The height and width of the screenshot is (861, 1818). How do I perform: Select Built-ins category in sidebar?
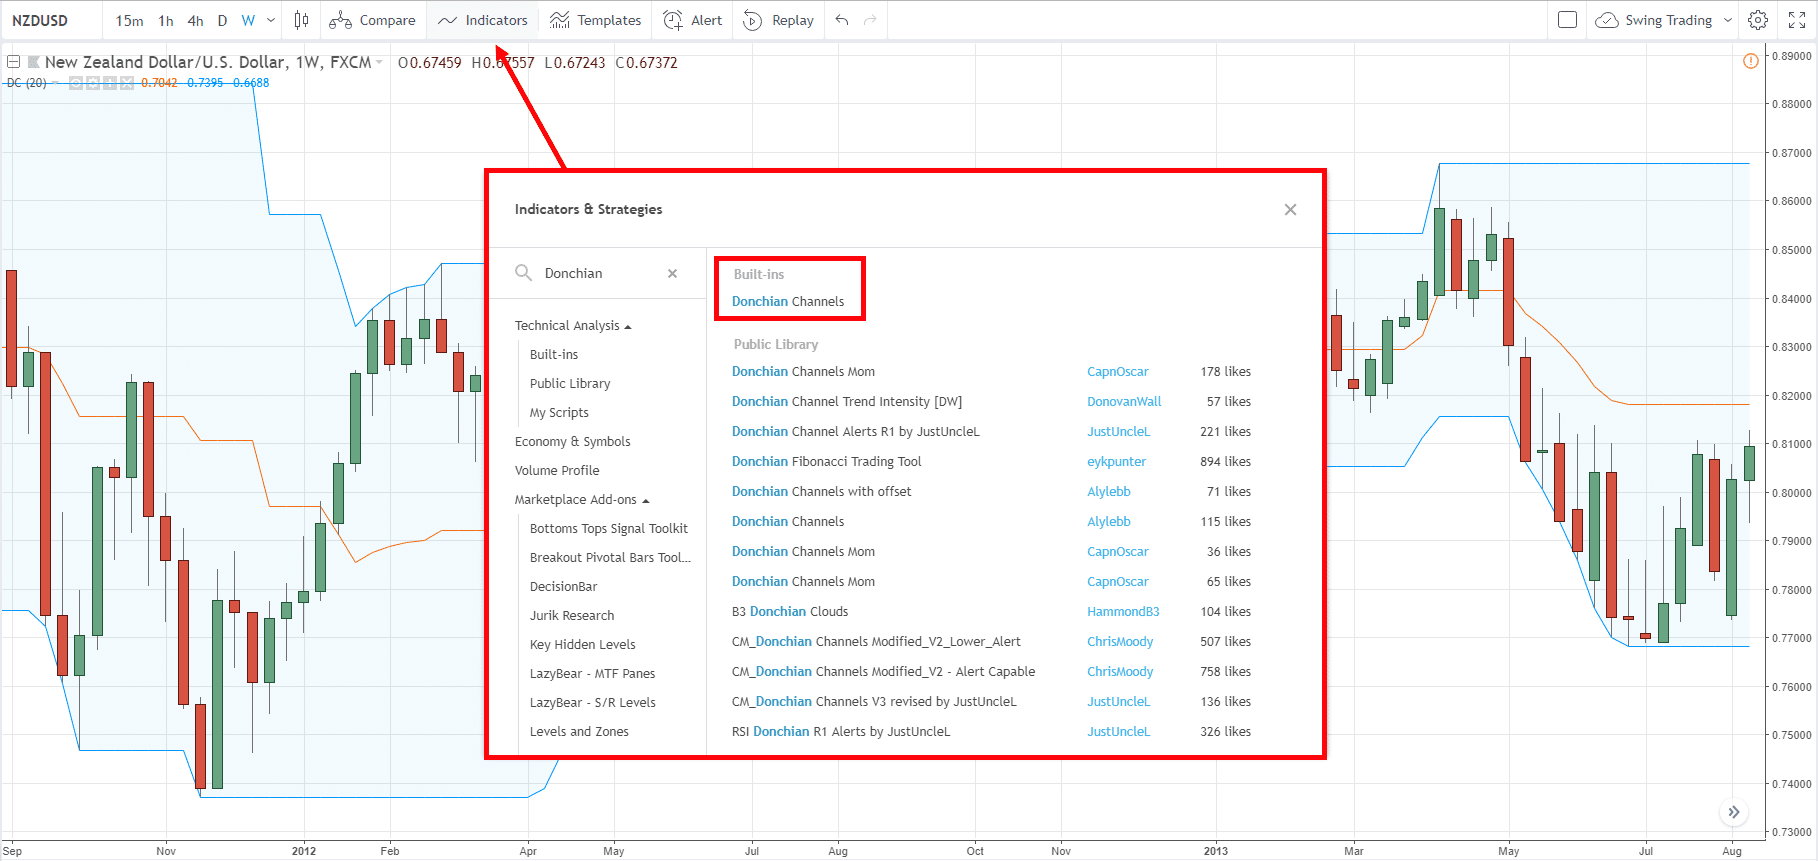click(554, 354)
